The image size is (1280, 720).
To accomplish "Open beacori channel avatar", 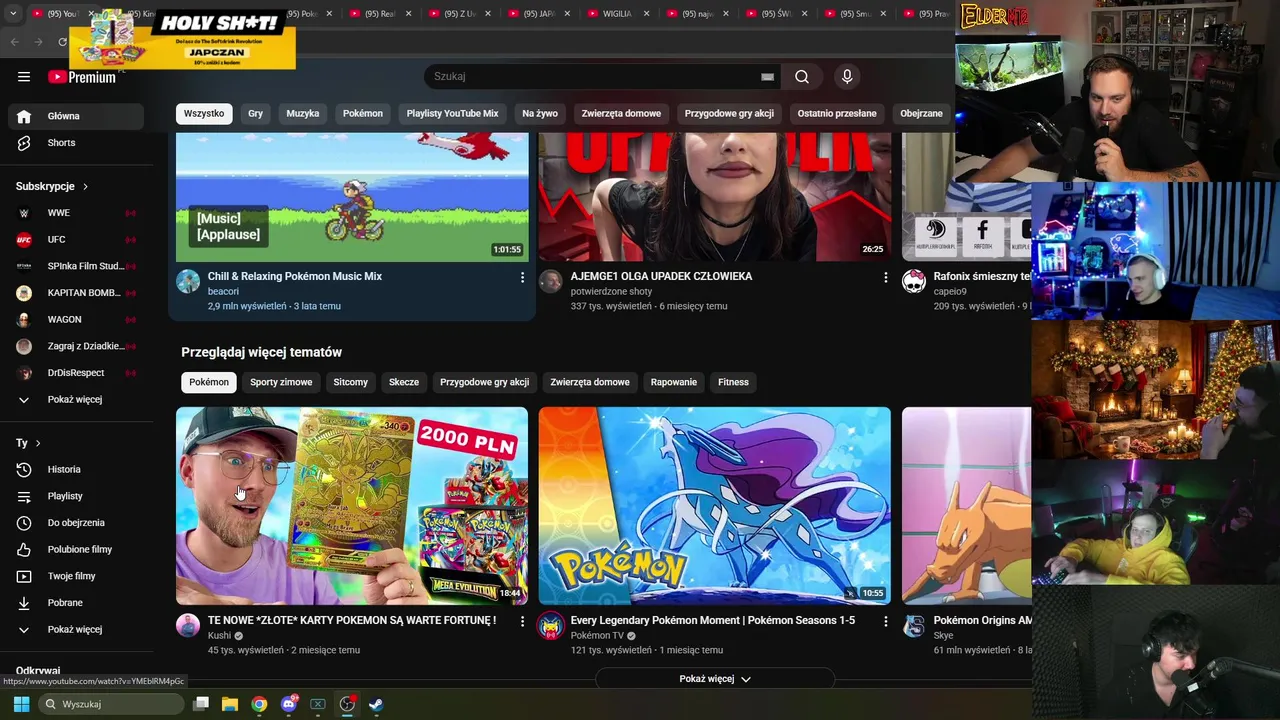I will coord(188,281).
